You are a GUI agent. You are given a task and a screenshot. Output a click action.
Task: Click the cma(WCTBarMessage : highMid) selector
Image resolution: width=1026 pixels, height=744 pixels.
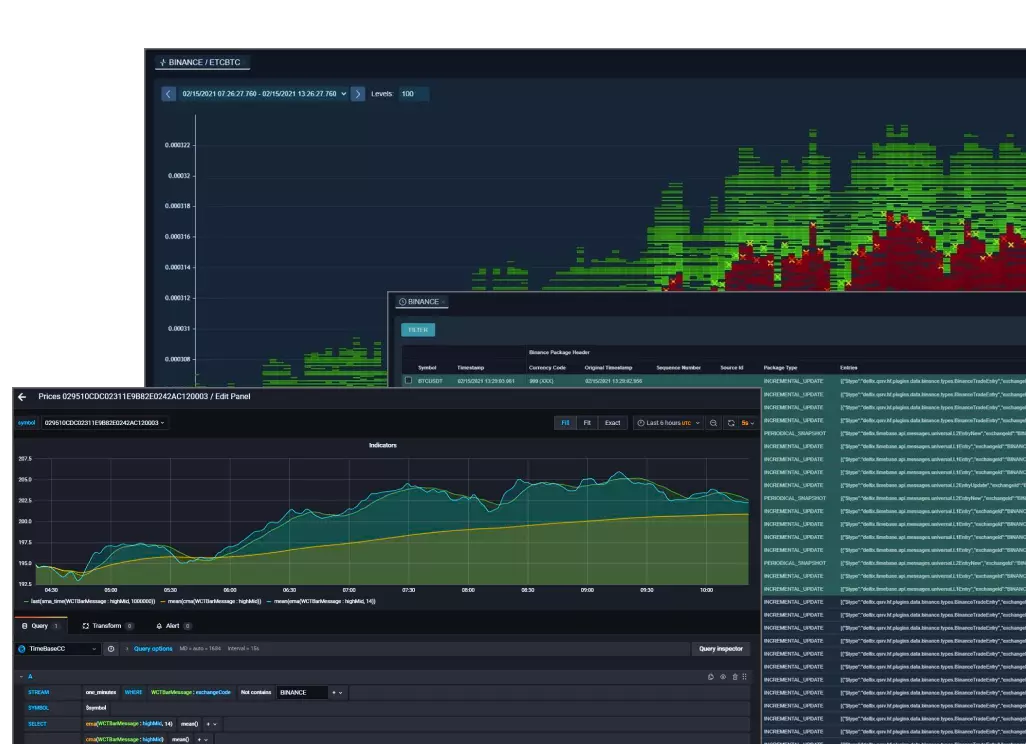click(x=124, y=739)
